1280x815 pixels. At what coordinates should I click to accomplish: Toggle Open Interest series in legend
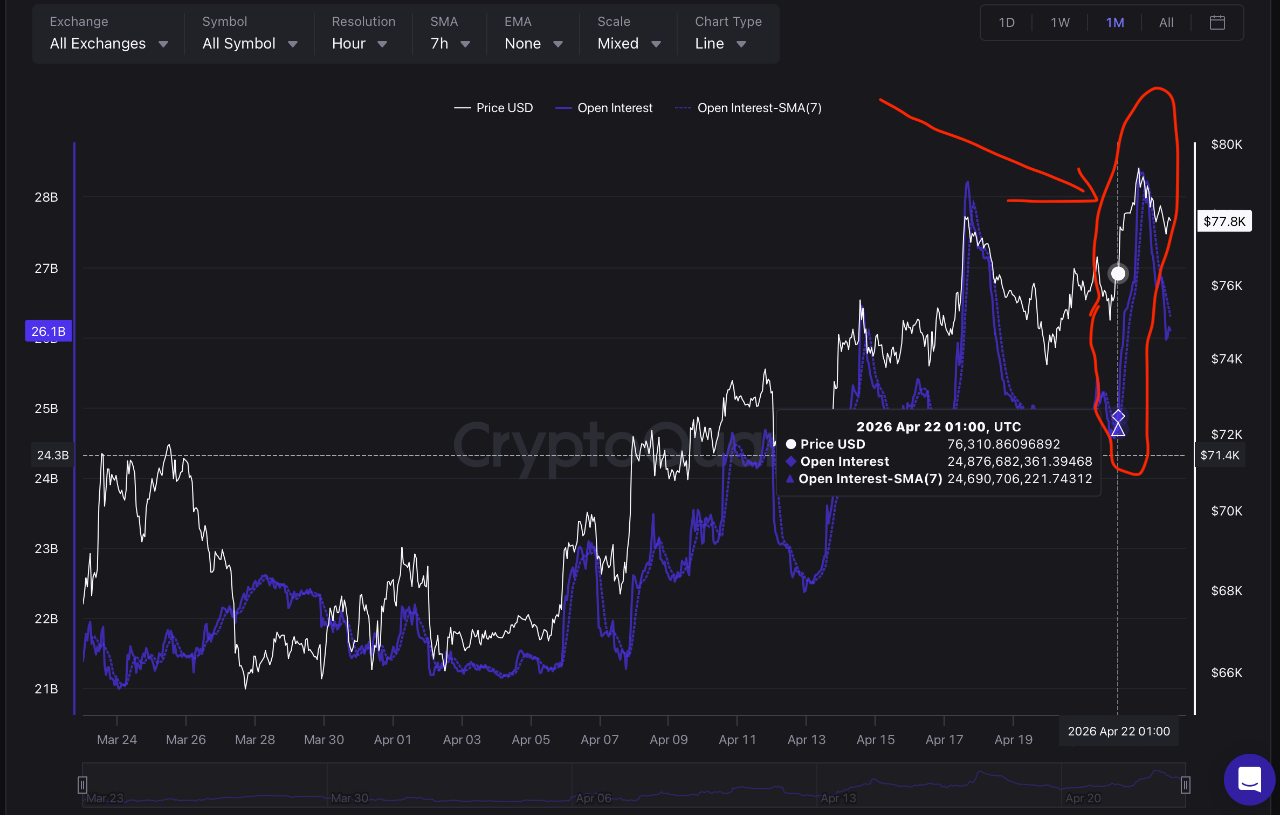(604, 108)
